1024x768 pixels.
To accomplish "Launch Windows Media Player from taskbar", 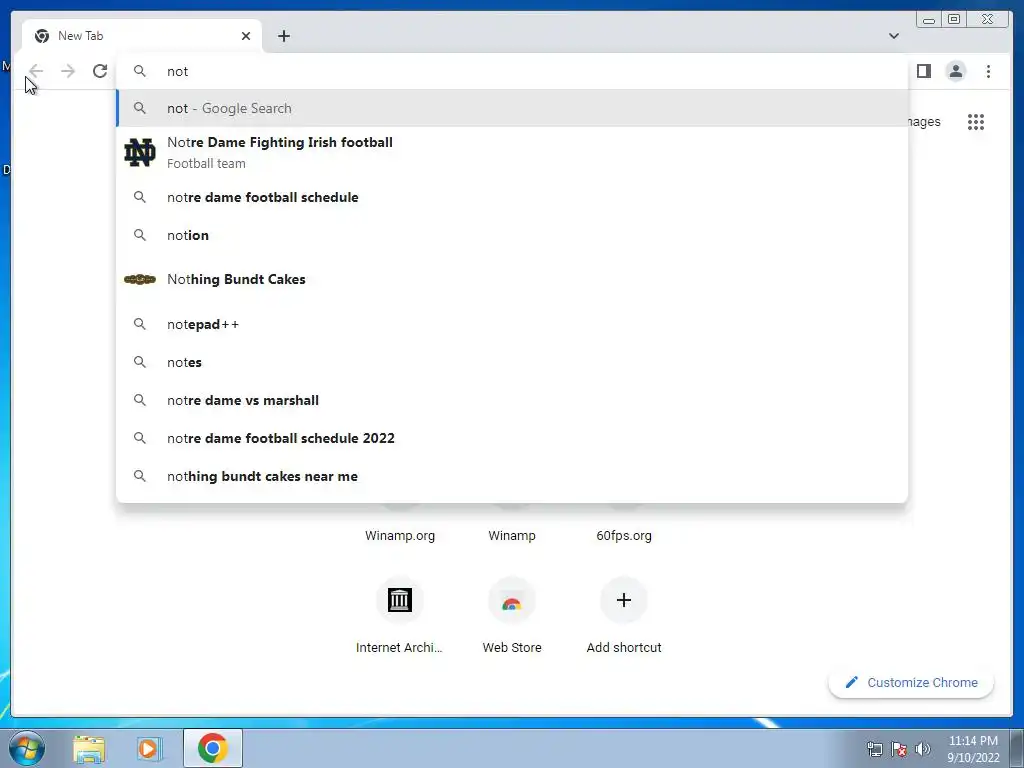I will [x=149, y=748].
